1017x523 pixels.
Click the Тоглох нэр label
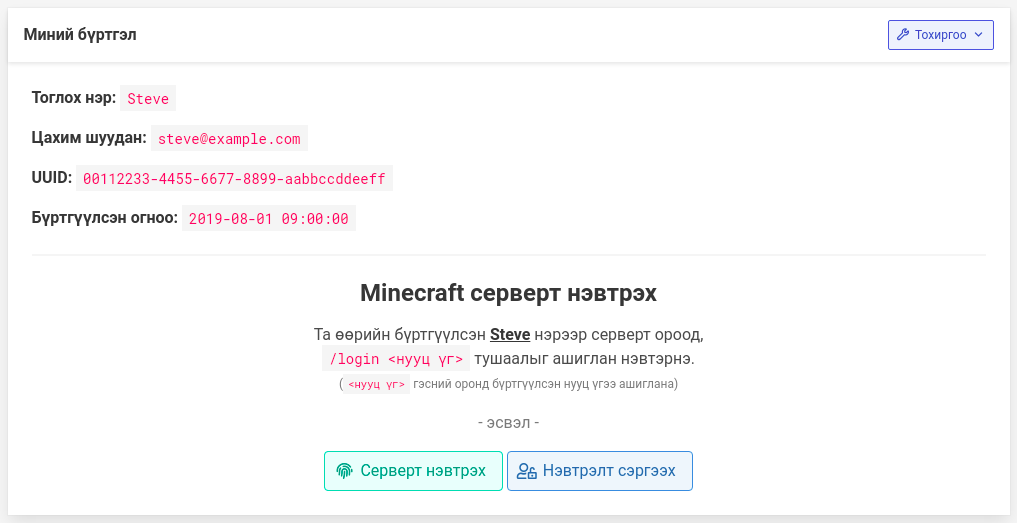coord(74,98)
